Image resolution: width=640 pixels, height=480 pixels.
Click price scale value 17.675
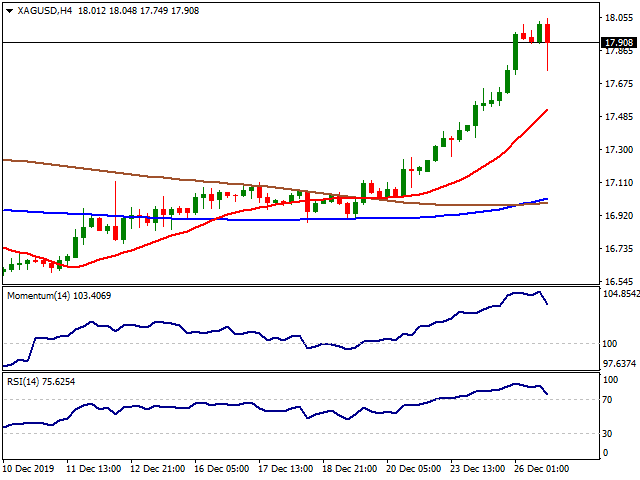[x=619, y=84]
